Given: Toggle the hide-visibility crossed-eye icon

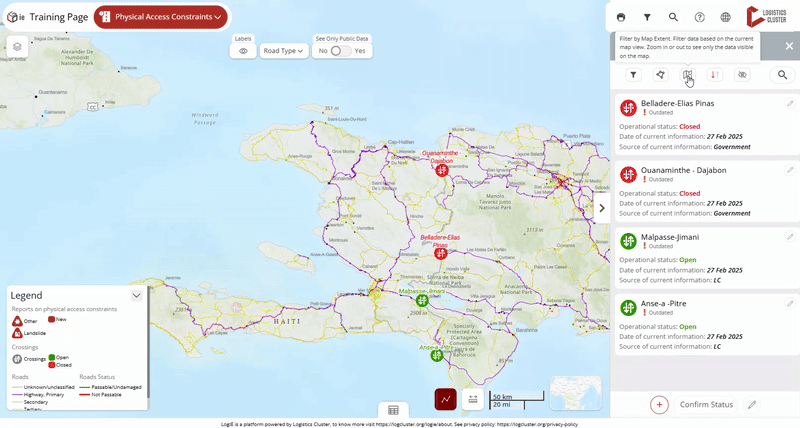Looking at the screenshot, I should coord(742,75).
